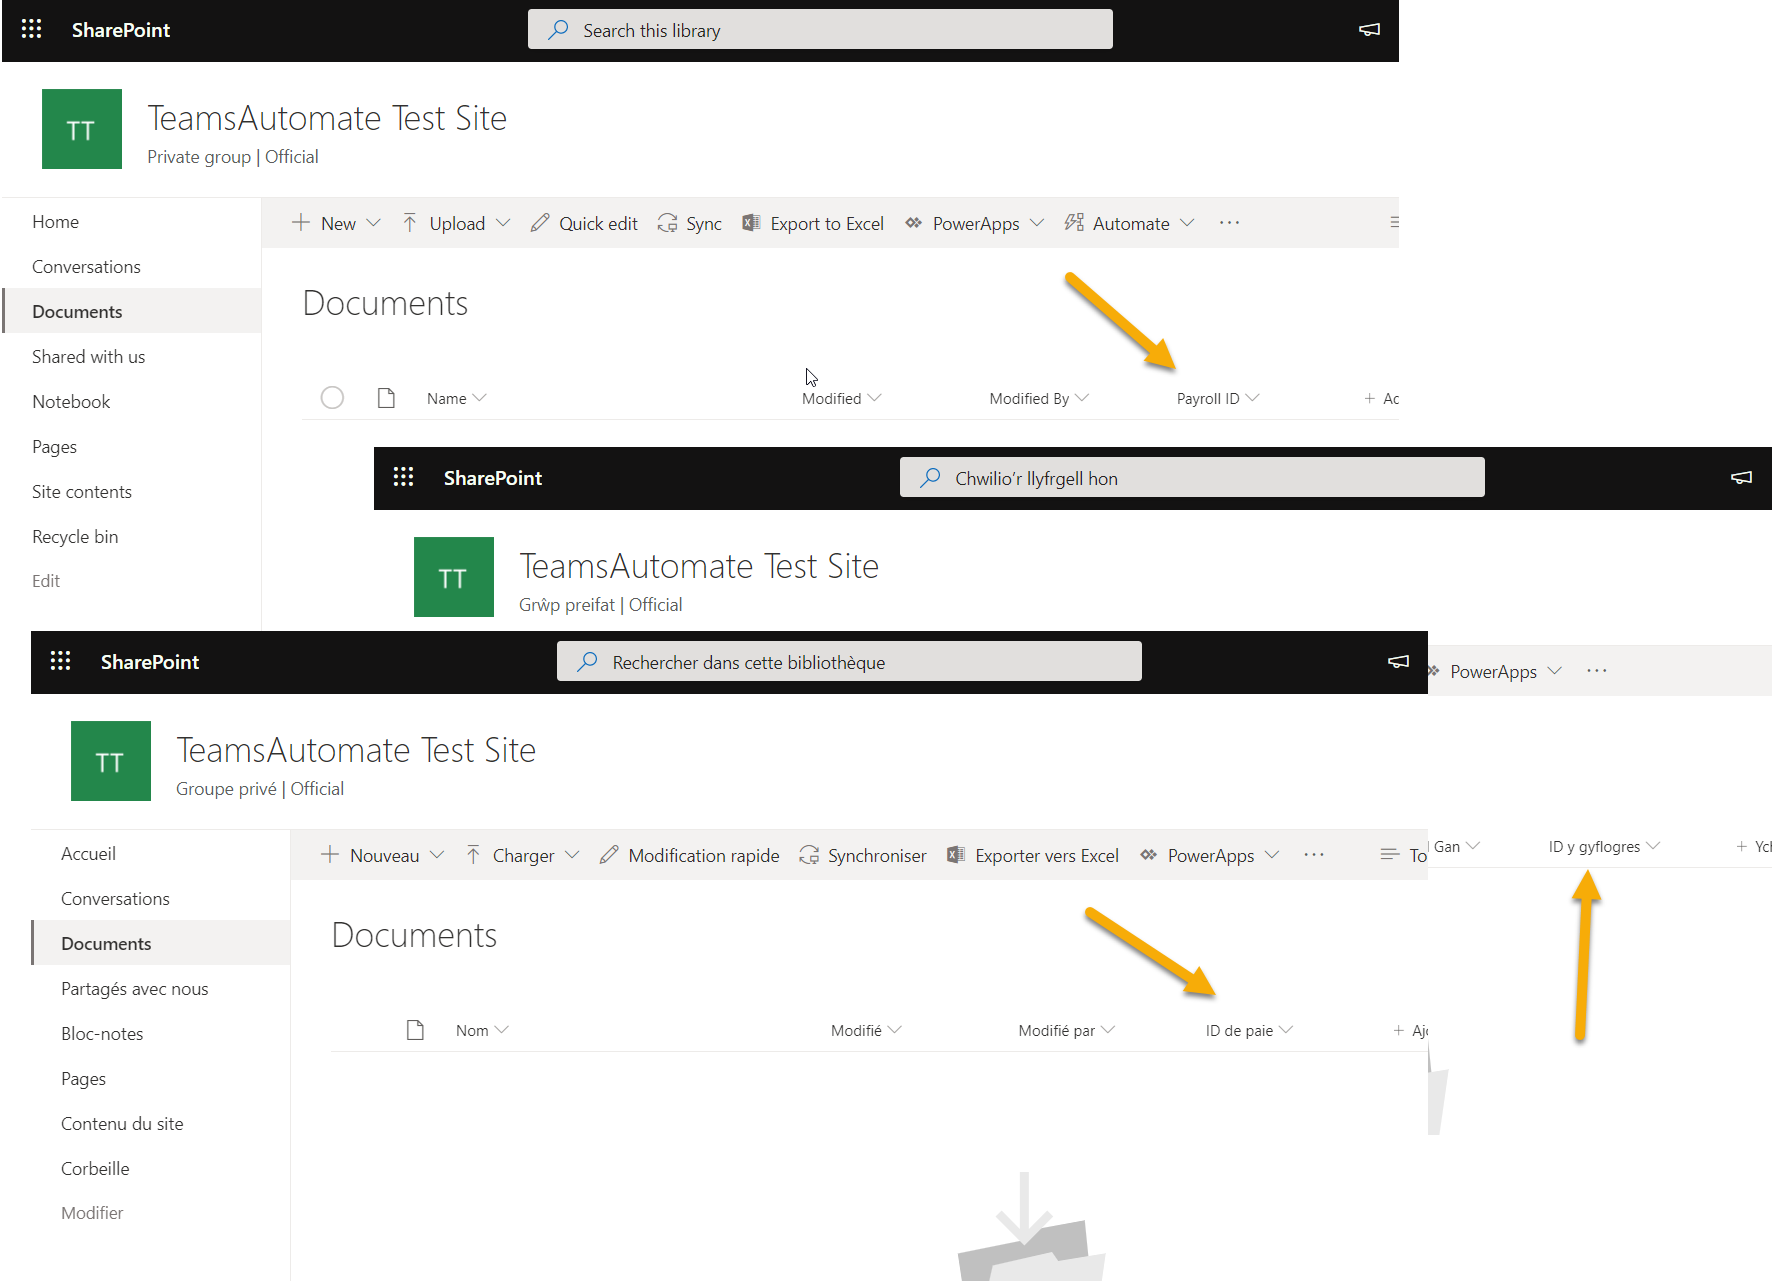Click Quick edit pencil button
1772x1281 pixels.
(x=584, y=223)
